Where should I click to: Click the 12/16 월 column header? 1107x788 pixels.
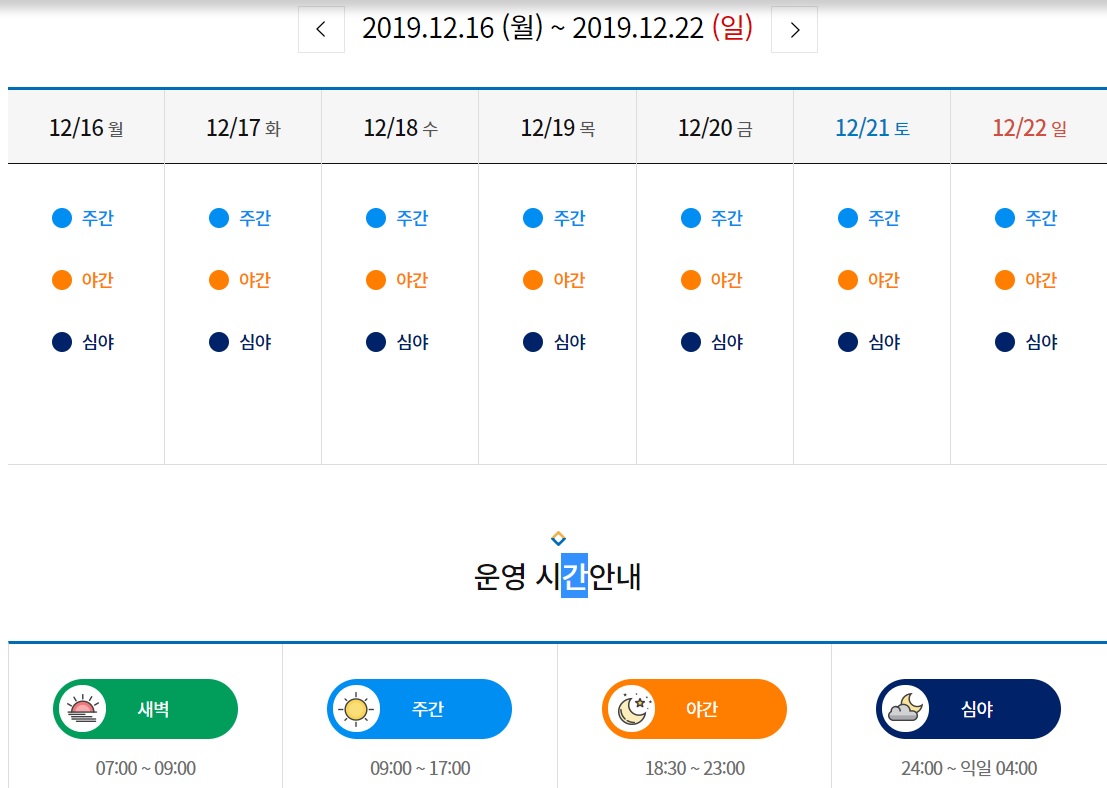[86, 128]
